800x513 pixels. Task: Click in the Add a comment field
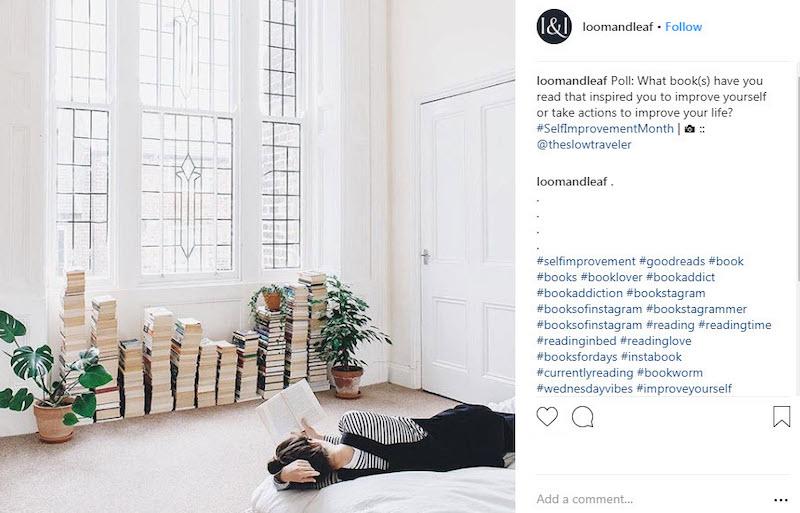(x=653, y=499)
